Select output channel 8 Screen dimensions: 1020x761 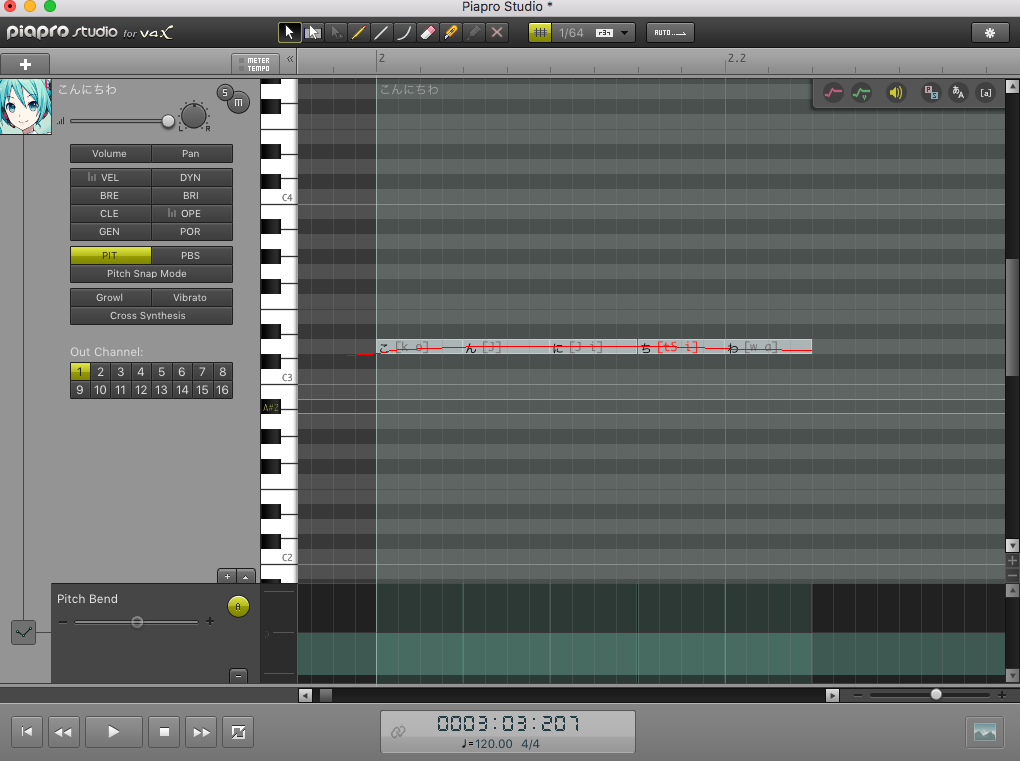222,371
